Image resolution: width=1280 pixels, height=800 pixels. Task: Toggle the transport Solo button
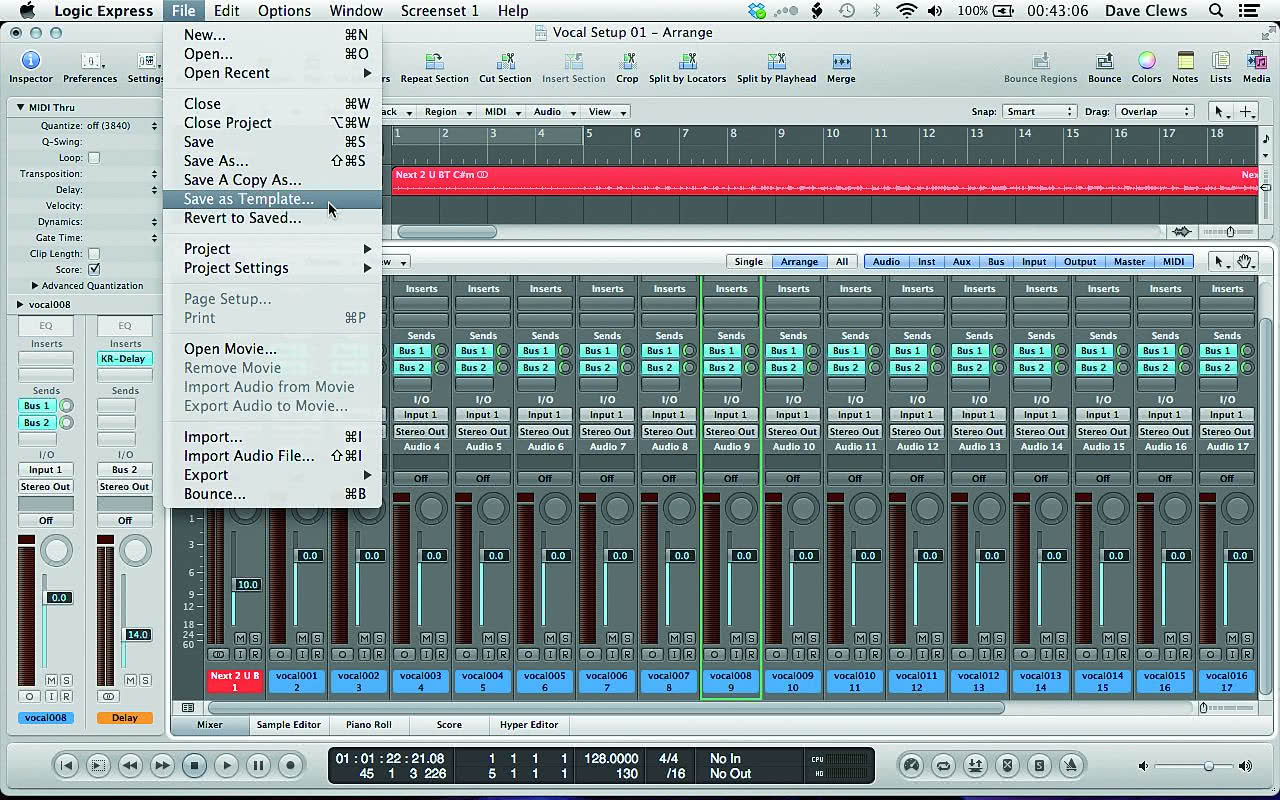(1039, 766)
